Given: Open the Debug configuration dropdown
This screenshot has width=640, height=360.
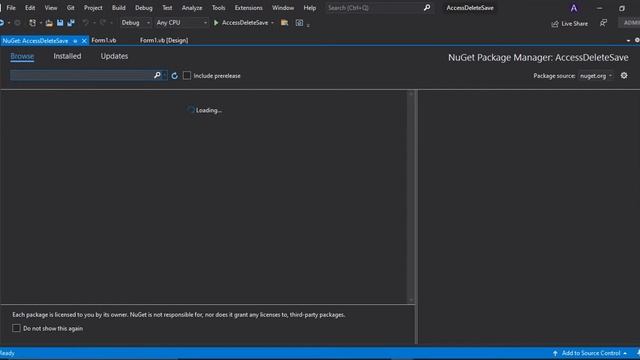Looking at the screenshot, I should [136, 23].
